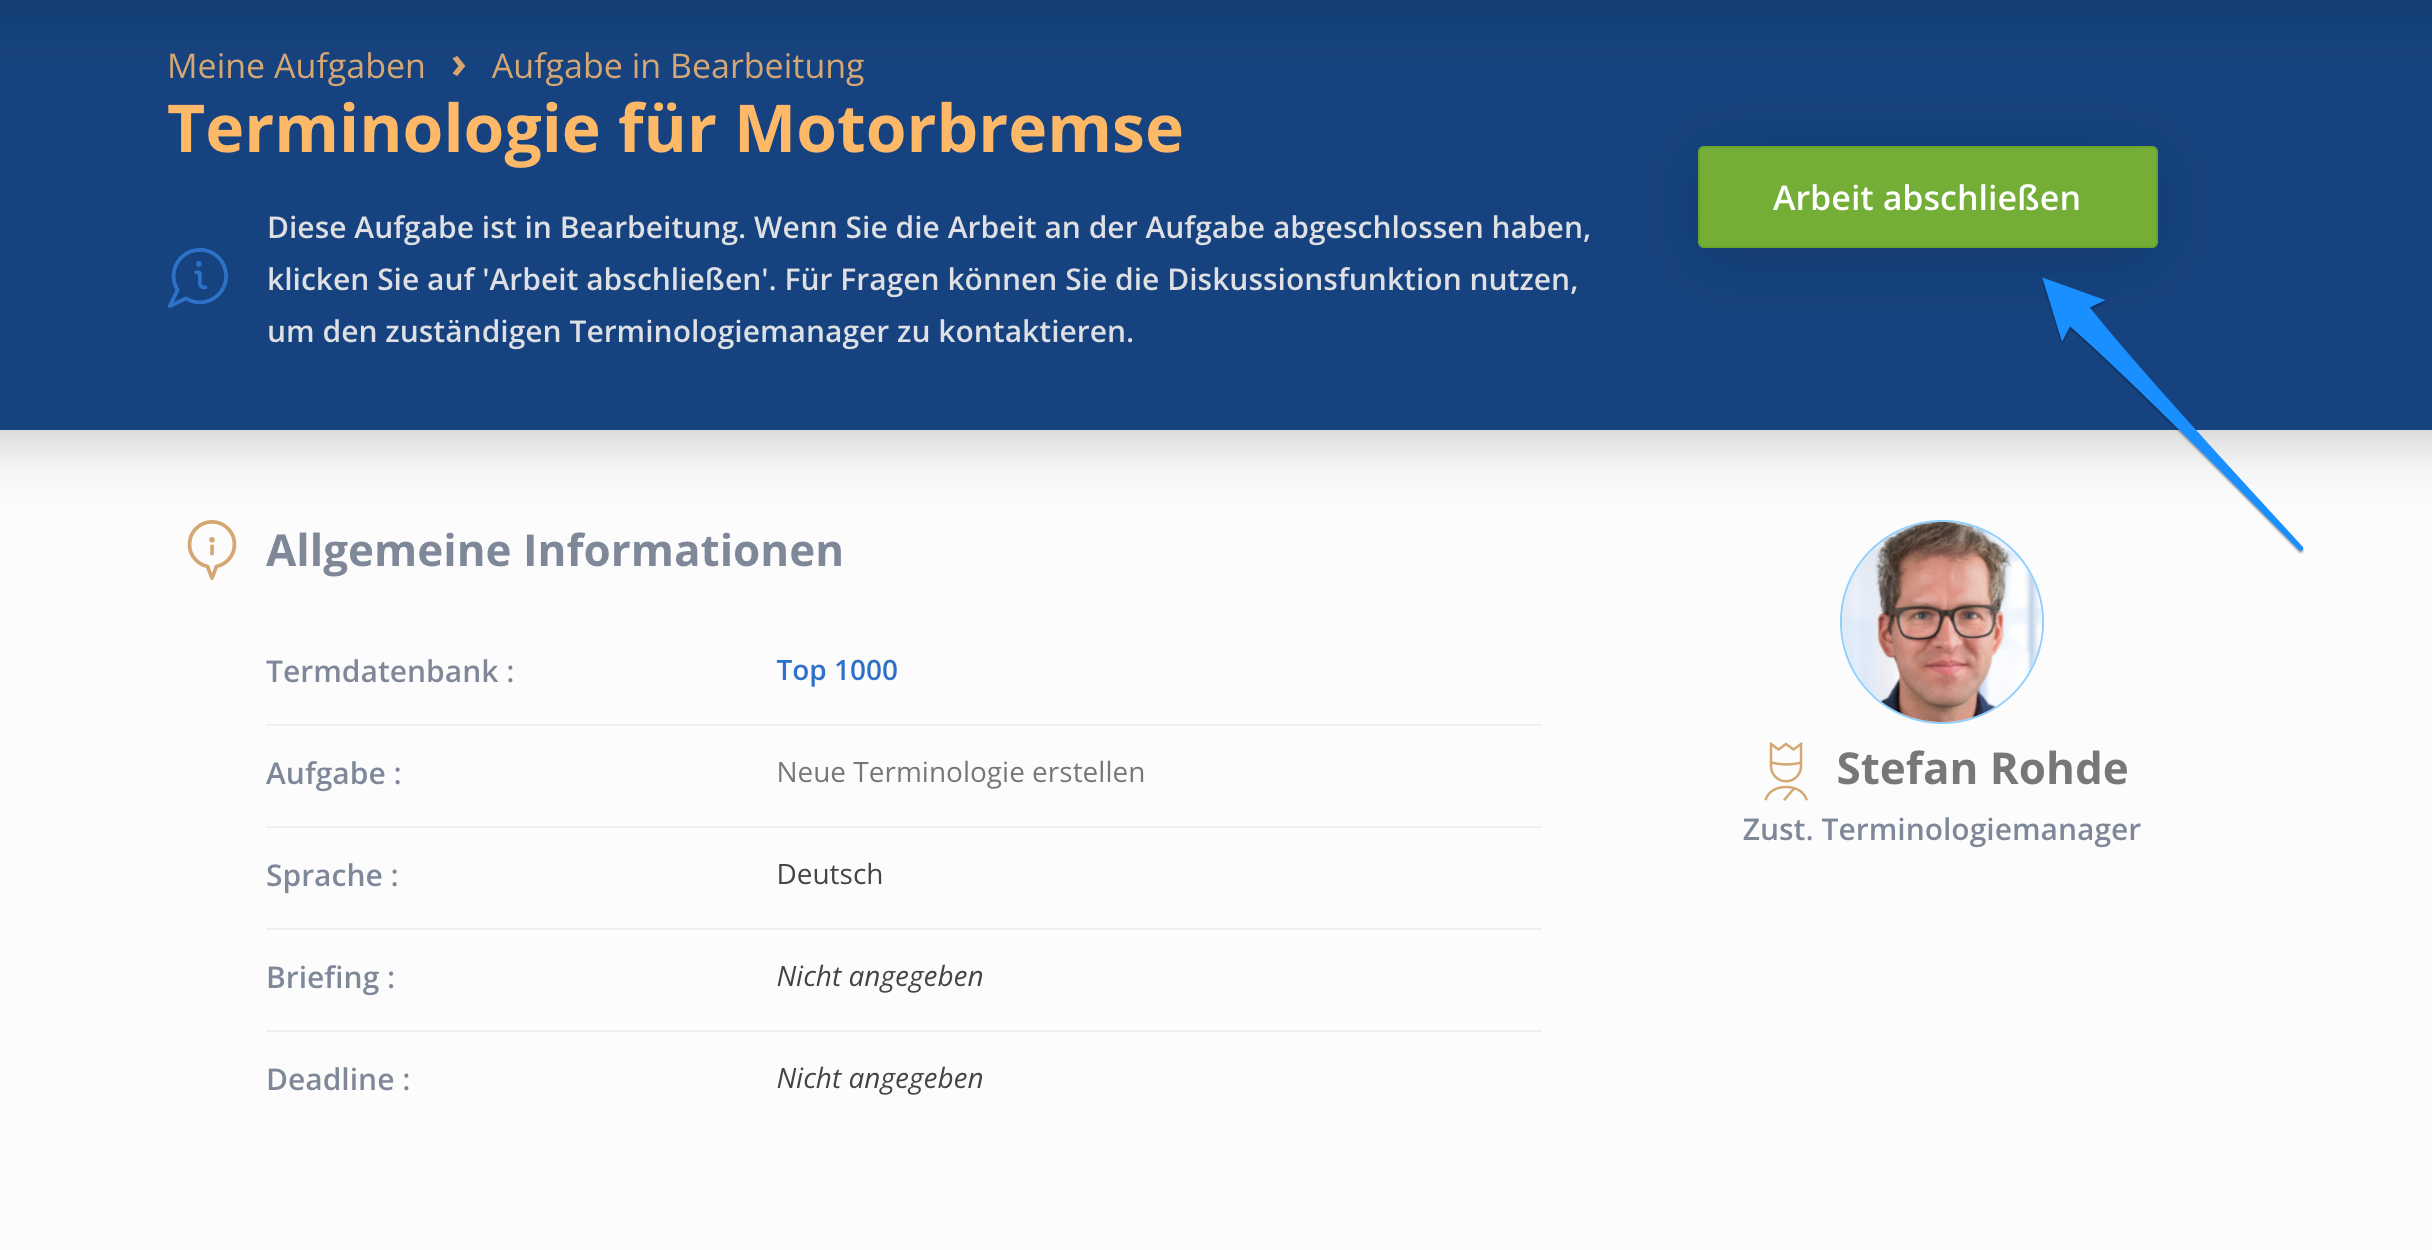The image size is (2432, 1250).
Task: Click the Briefing 'Nicht angegeben' value
Action: tap(880, 976)
